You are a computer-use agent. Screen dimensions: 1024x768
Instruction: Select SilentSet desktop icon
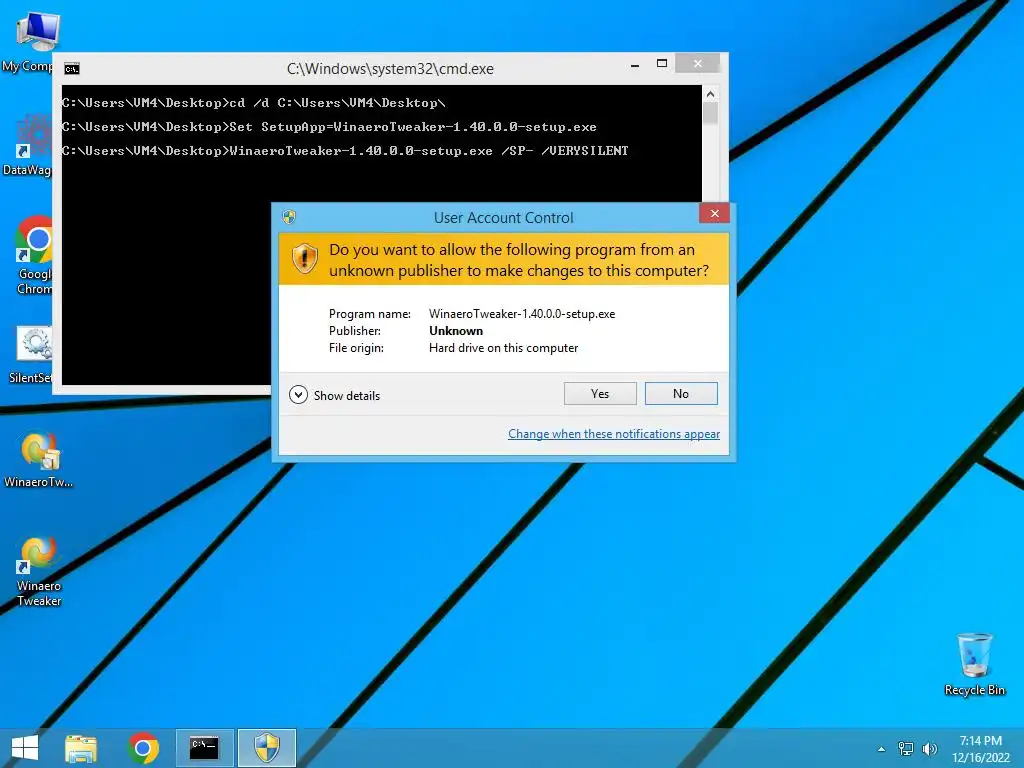point(31,355)
